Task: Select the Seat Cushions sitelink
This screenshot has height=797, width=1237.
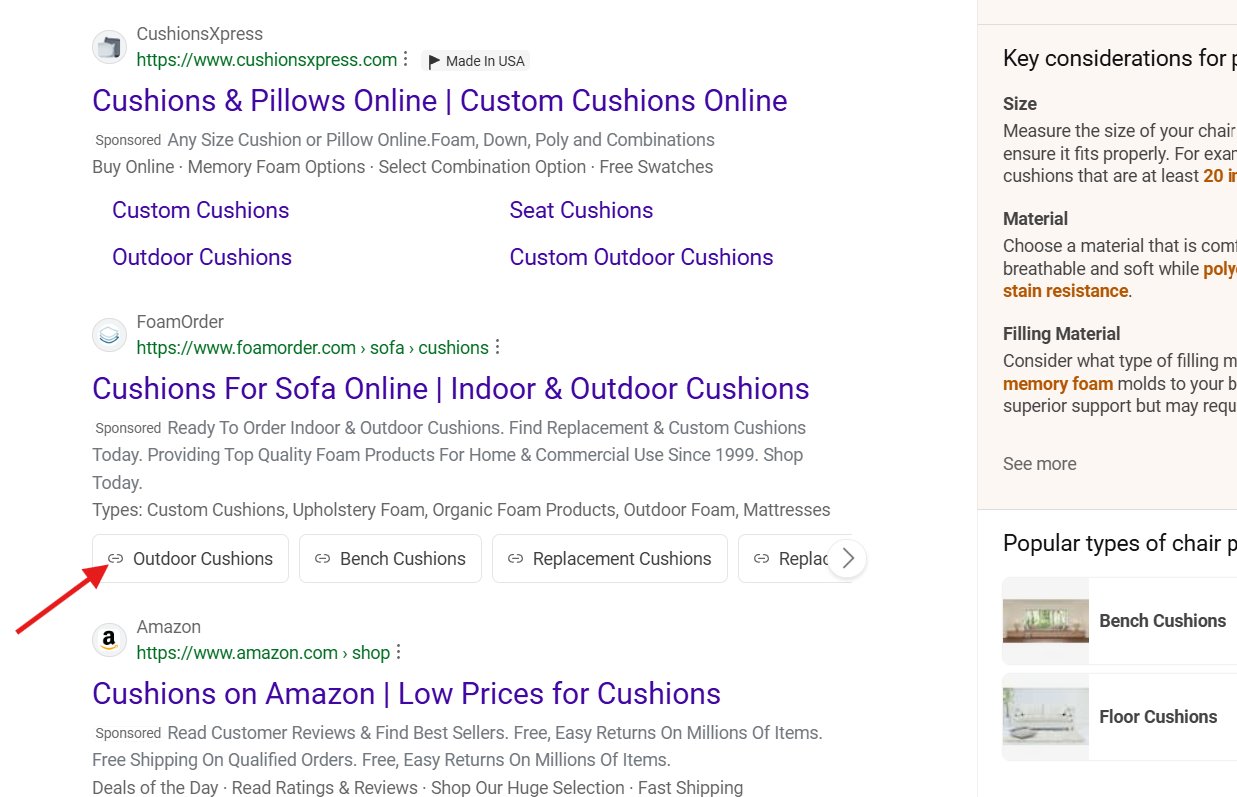Action: tap(580, 210)
